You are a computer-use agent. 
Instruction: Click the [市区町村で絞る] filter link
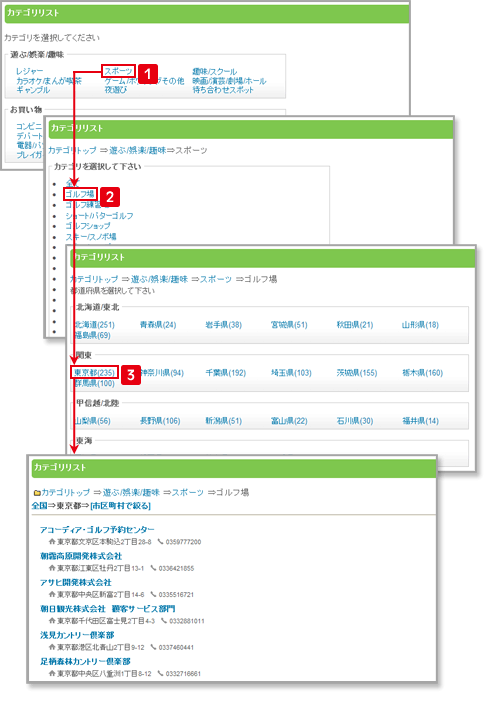tap(120, 505)
